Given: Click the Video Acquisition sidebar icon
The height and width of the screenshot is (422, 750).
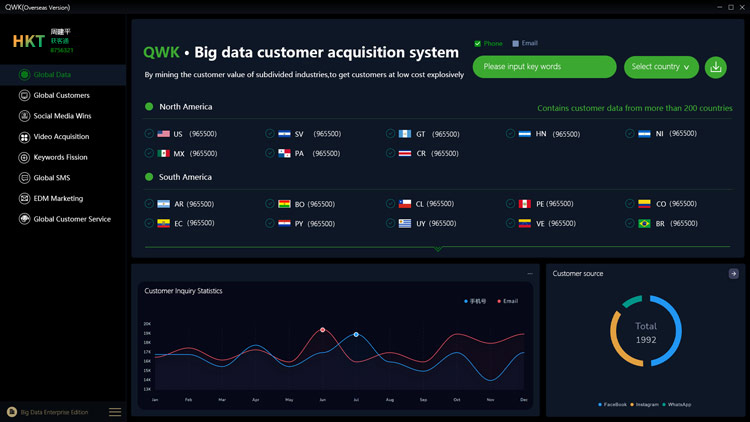Looking at the screenshot, I should coord(25,137).
